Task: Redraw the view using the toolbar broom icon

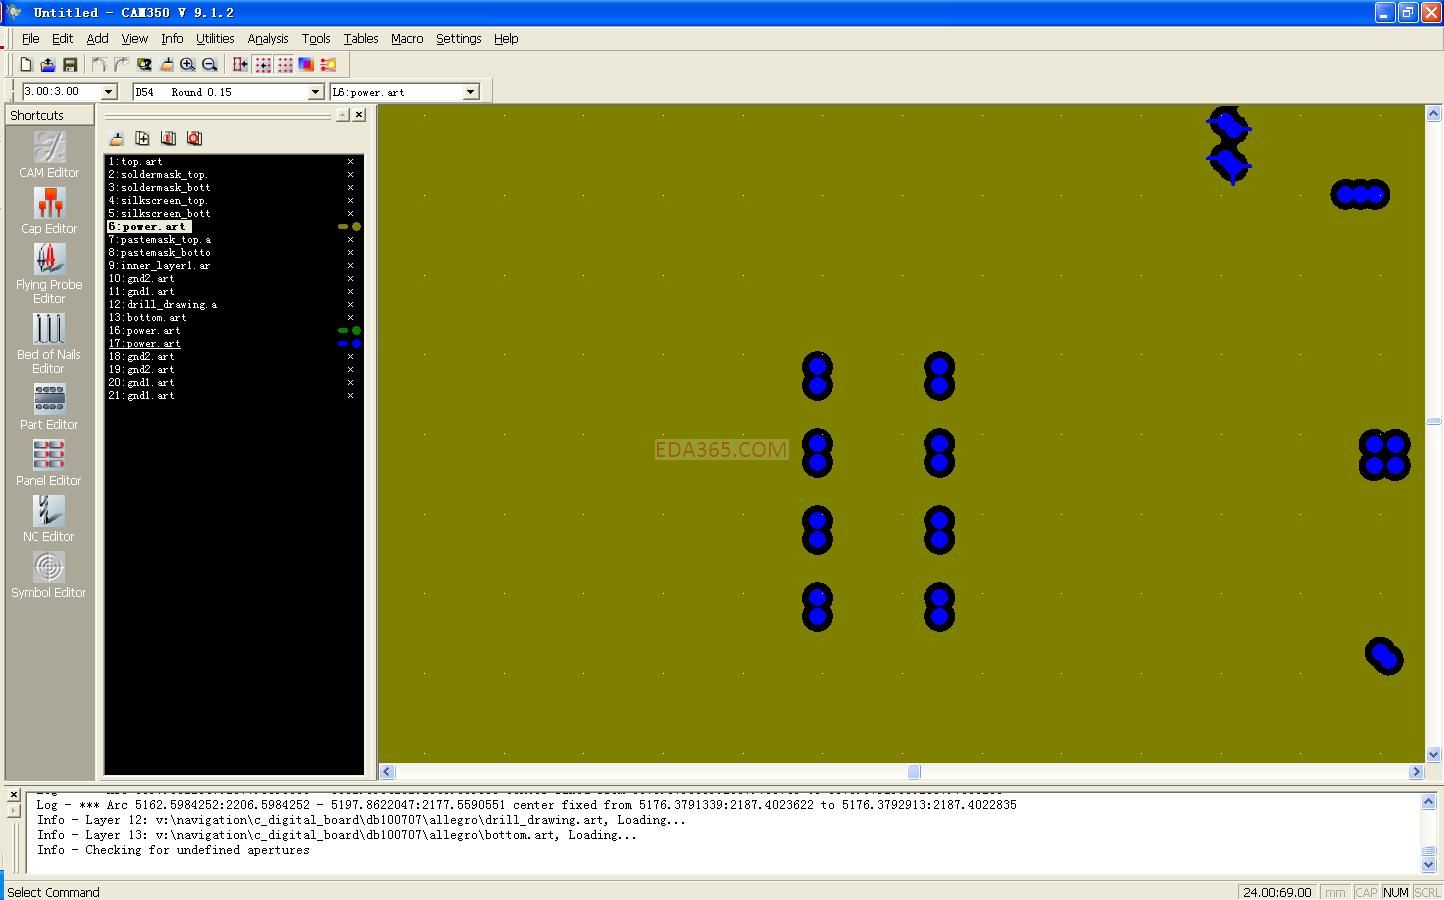Action: (166, 65)
